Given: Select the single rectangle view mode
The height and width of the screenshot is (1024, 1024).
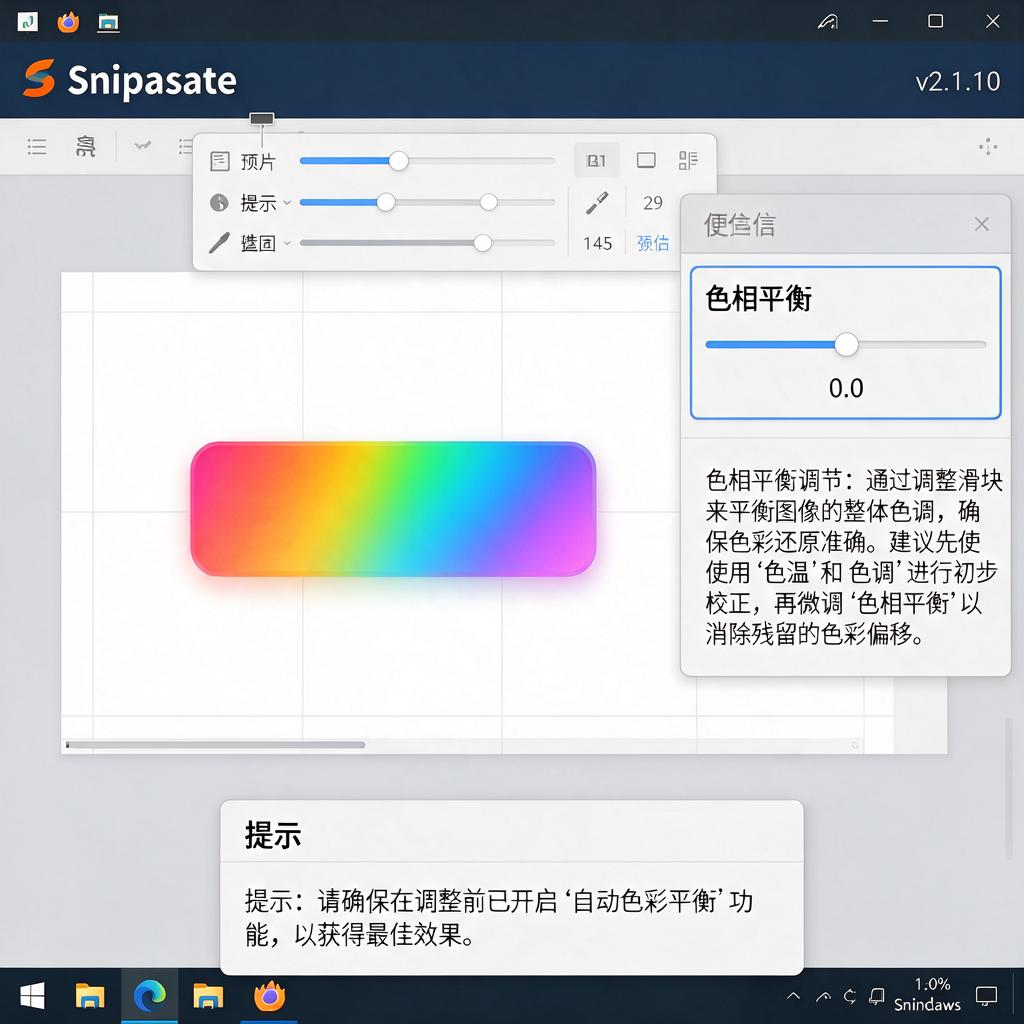Looking at the screenshot, I should (646, 160).
